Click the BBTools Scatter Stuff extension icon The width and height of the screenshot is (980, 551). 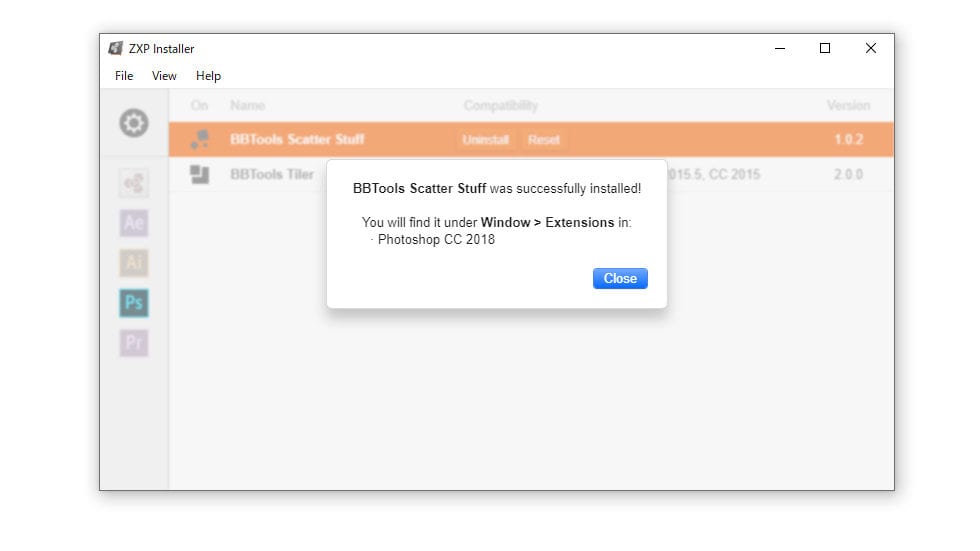point(200,140)
